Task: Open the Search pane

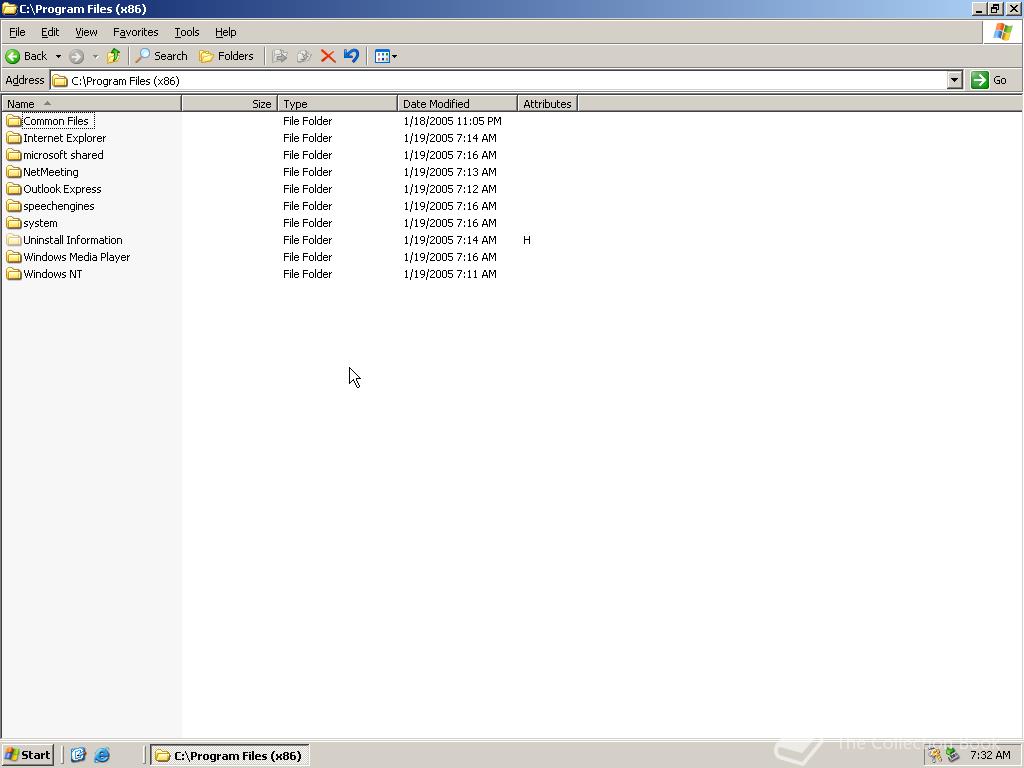Action: pos(161,56)
